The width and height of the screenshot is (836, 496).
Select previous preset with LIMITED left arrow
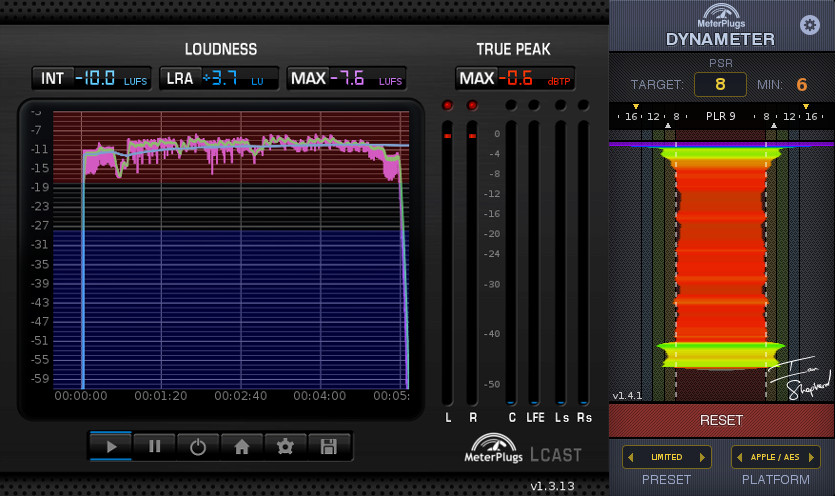[x=631, y=457]
